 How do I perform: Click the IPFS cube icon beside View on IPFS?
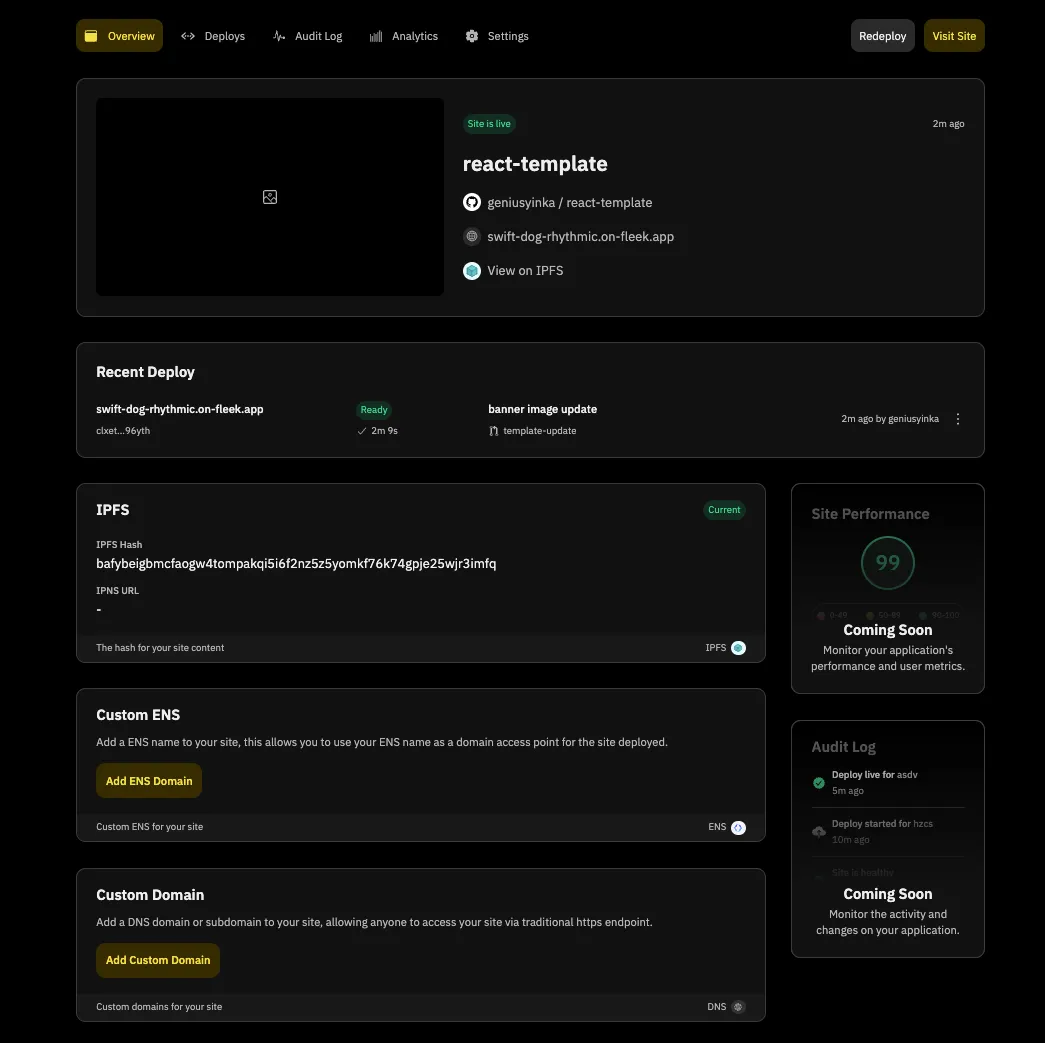[x=472, y=271]
